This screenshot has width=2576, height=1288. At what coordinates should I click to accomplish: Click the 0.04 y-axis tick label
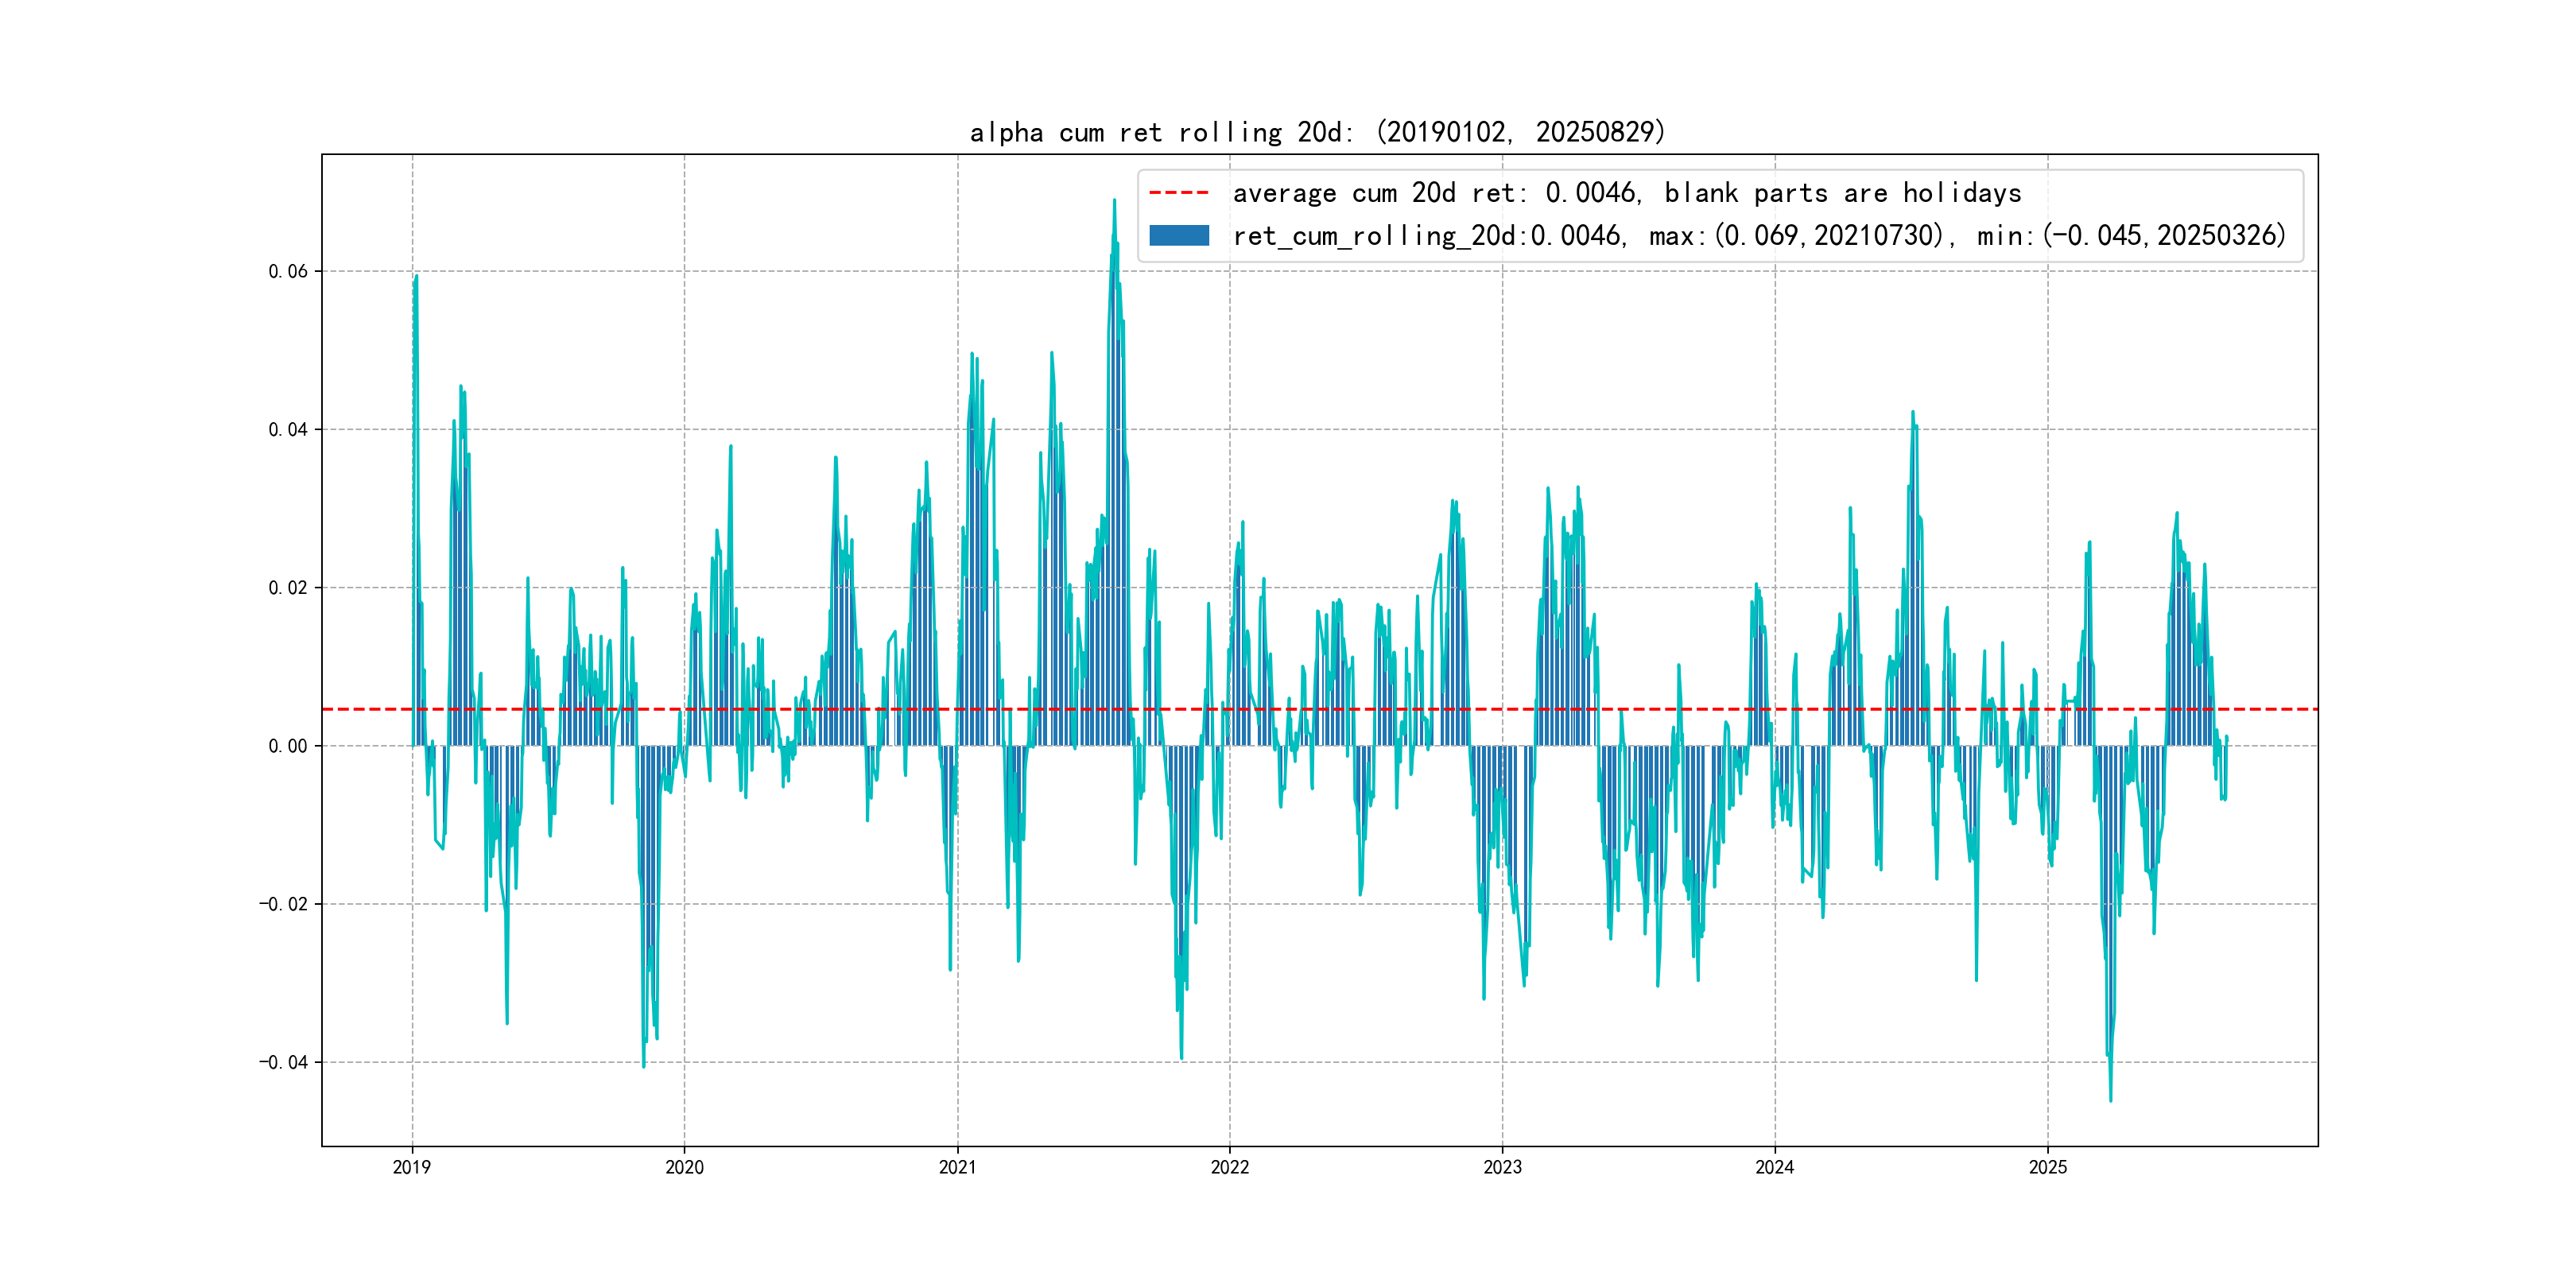click(287, 429)
